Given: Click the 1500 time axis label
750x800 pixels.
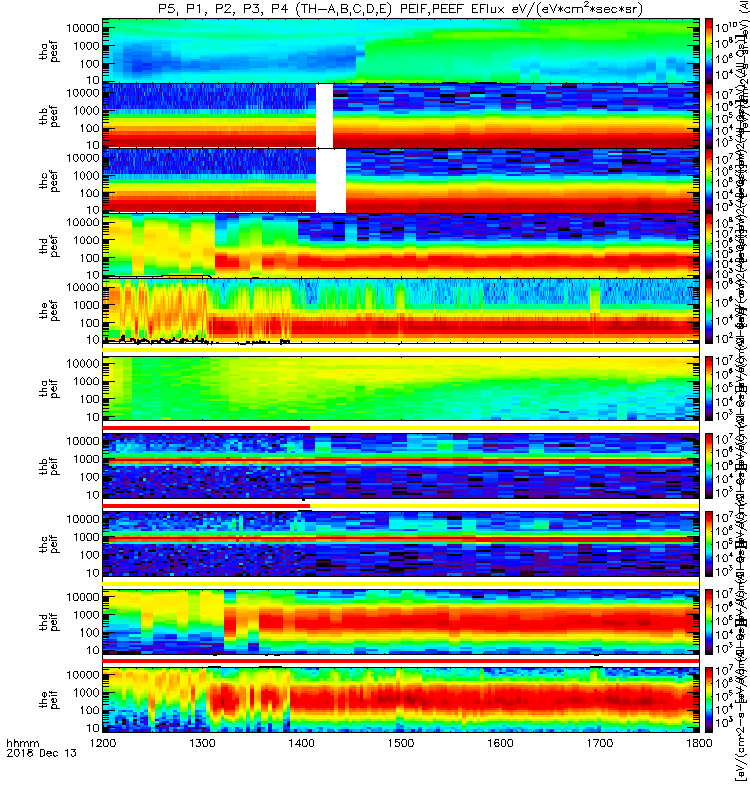Looking at the screenshot, I should [x=401, y=743].
